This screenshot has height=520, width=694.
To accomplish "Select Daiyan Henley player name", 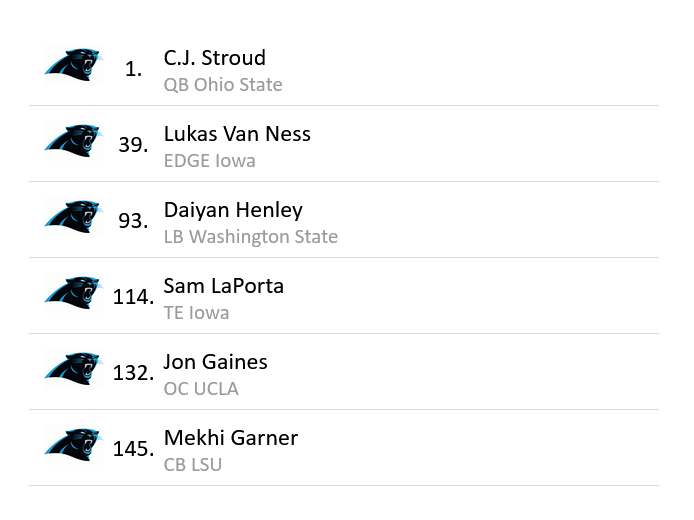I will pyautogui.click(x=233, y=210).
